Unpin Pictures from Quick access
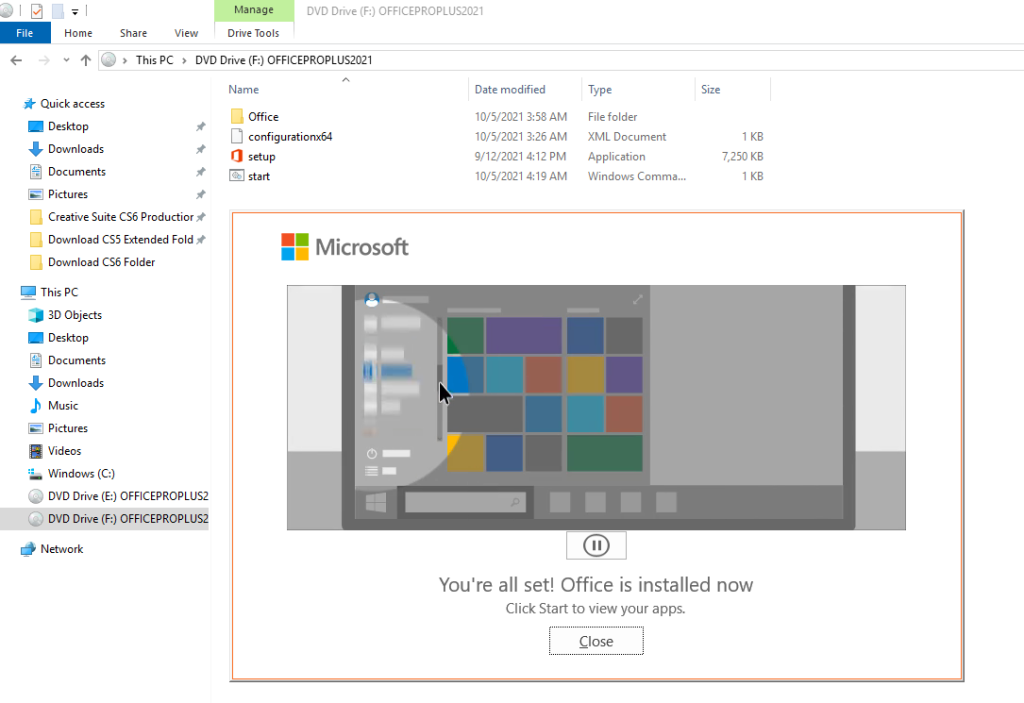This screenshot has width=1024, height=703. [200, 194]
